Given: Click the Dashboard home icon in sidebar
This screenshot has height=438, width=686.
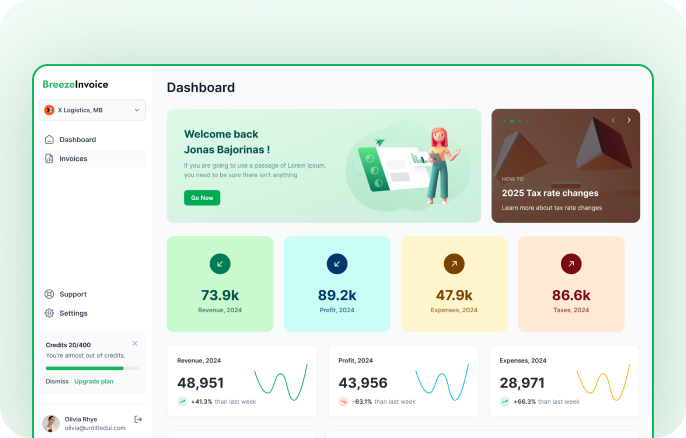Looking at the screenshot, I should pyautogui.click(x=49, y=140).
